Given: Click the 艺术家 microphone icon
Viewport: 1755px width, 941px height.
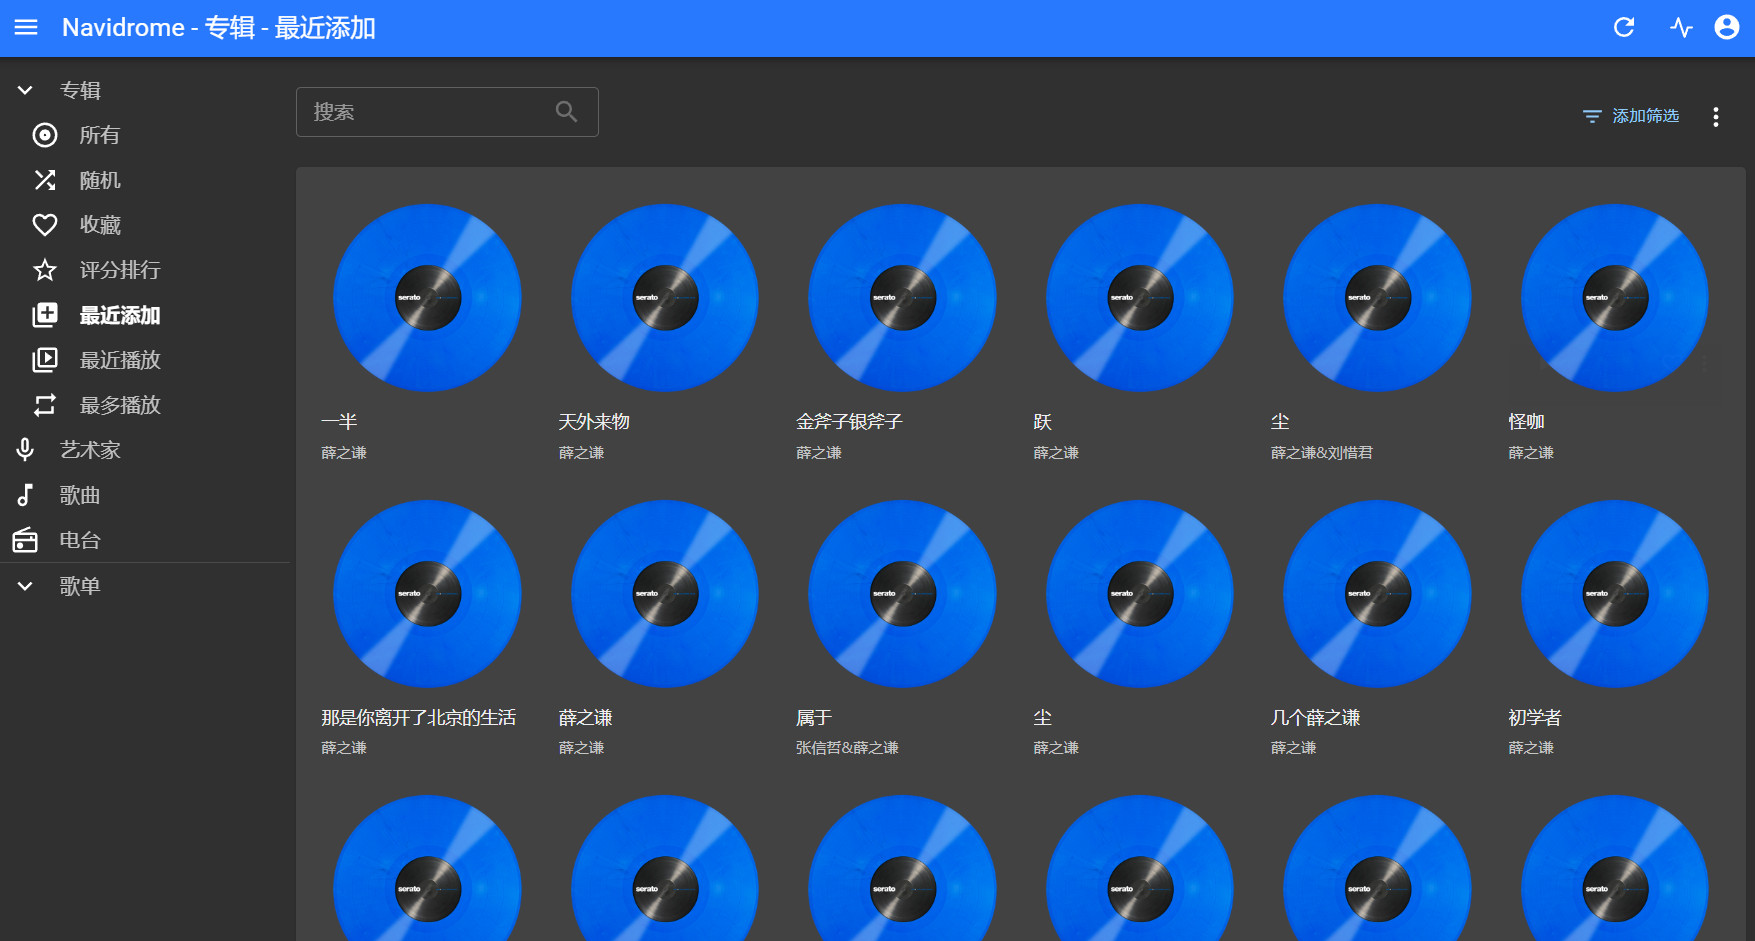Looking at the screenshot, I should tap(25, 450).
